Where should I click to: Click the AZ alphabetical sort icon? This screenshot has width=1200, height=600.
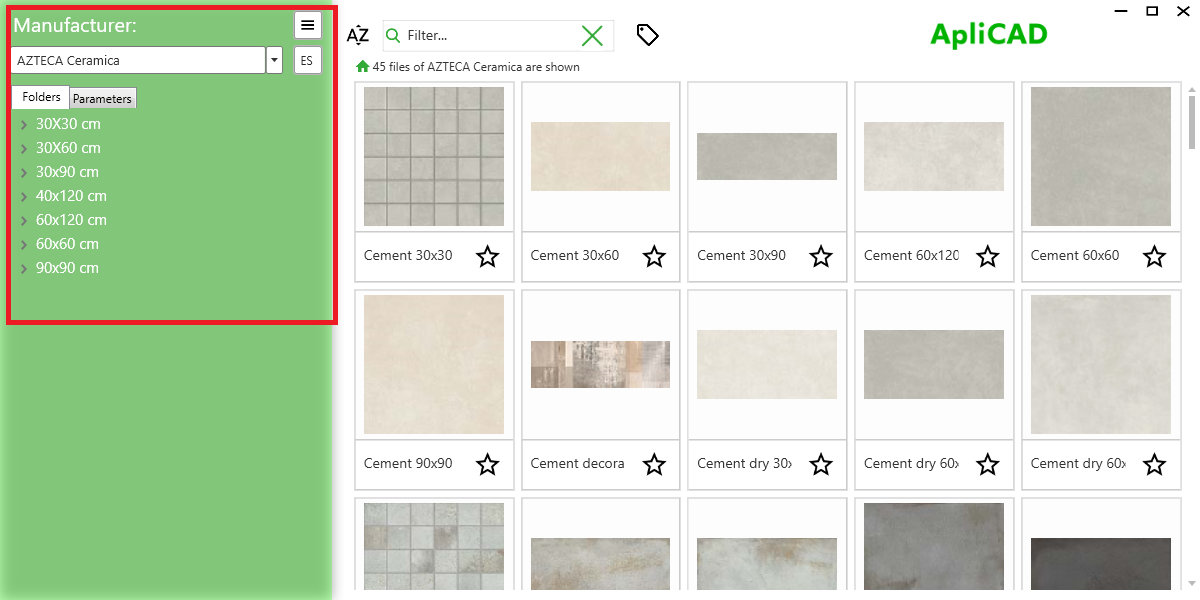coord(357,35)
